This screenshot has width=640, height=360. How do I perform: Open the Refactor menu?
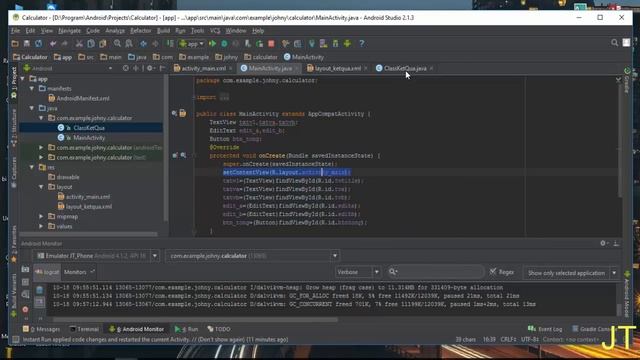[x=140, y=31]
